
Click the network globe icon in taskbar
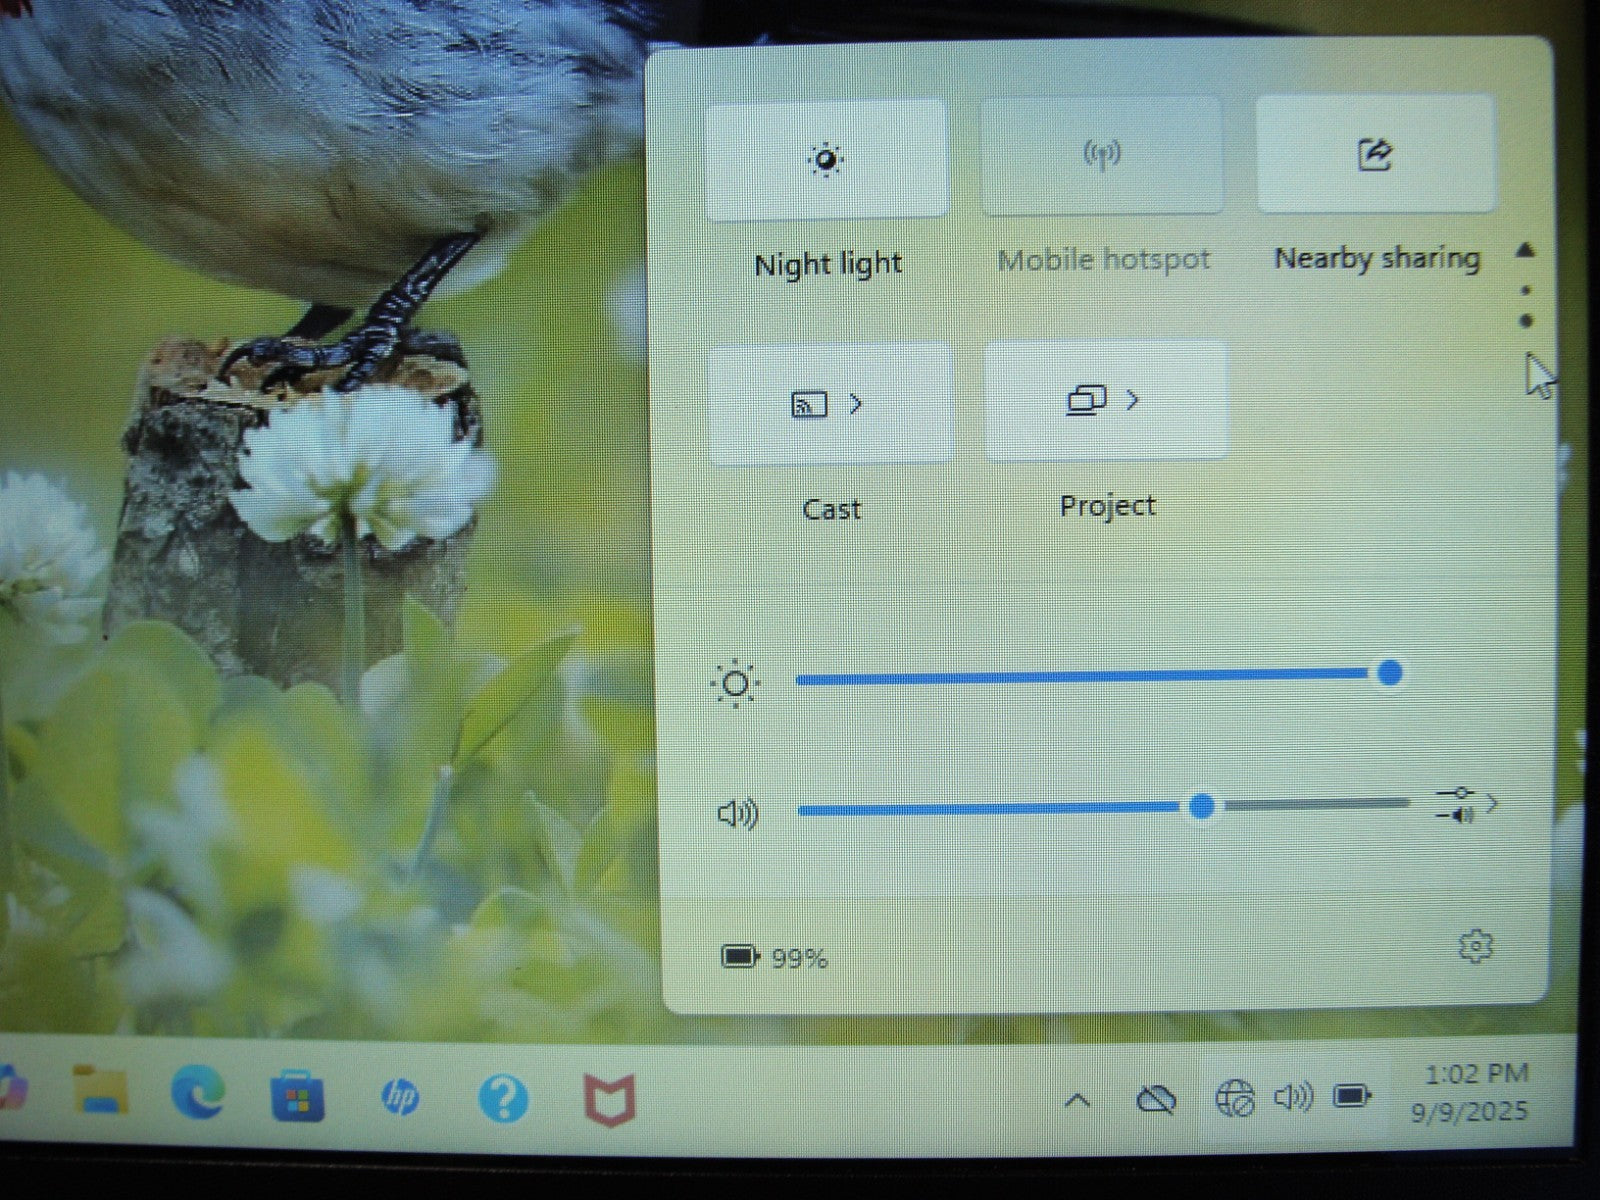point(1234,1098)
